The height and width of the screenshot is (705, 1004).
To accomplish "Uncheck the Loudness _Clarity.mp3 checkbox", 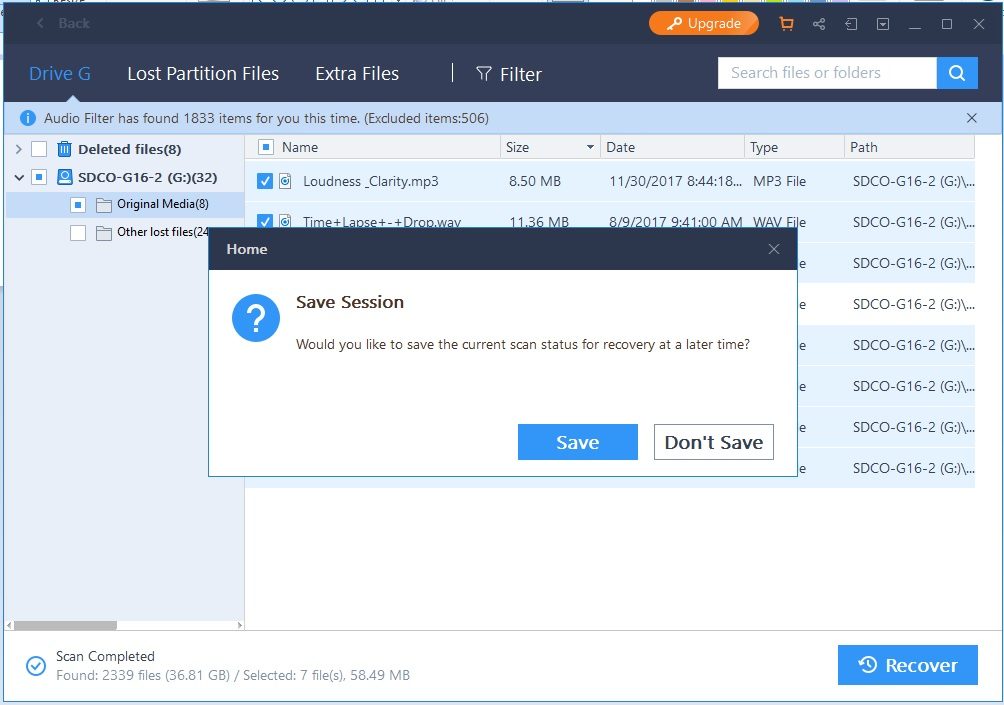I will pyautogui.click(x=264, y=181).
